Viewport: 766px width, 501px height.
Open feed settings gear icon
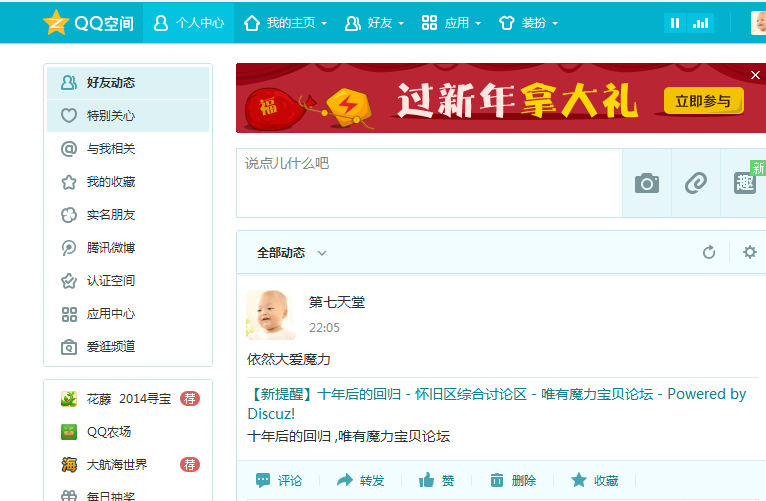(x=749, y=252)
